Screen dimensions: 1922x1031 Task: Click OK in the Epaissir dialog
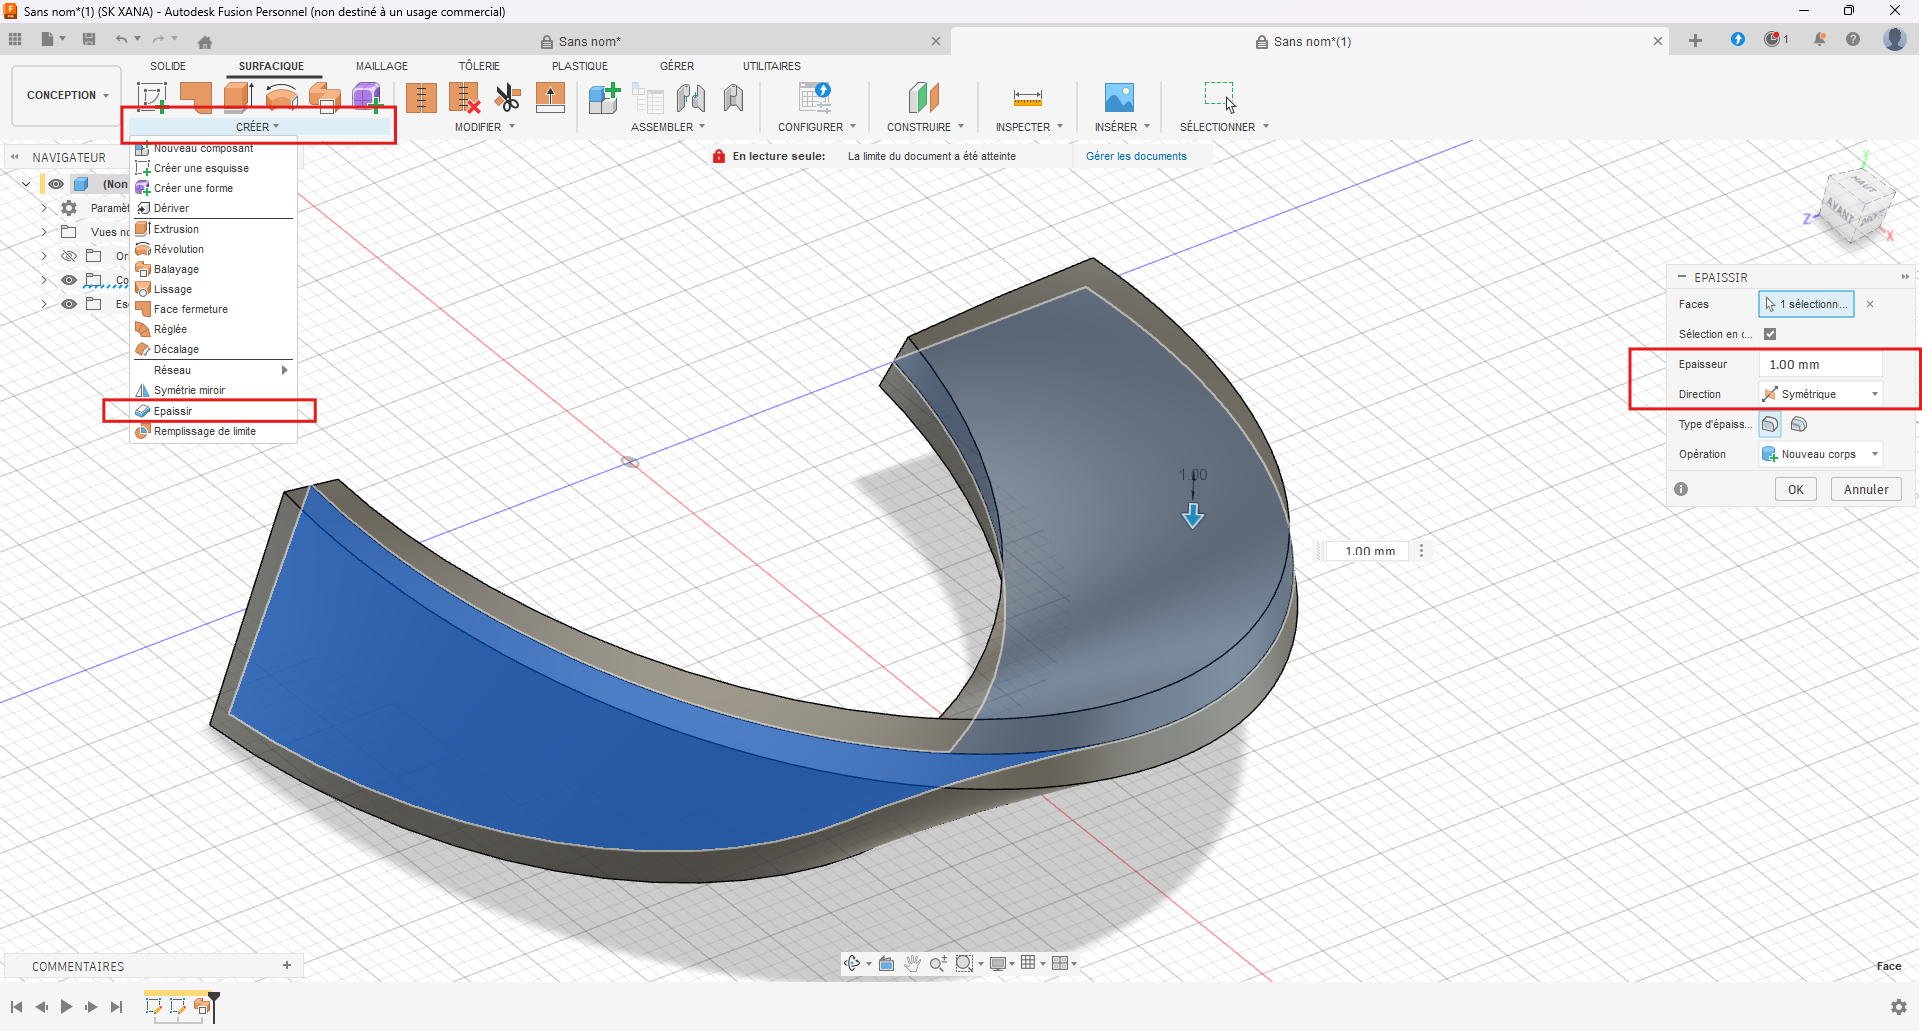tap(1795, 489)
